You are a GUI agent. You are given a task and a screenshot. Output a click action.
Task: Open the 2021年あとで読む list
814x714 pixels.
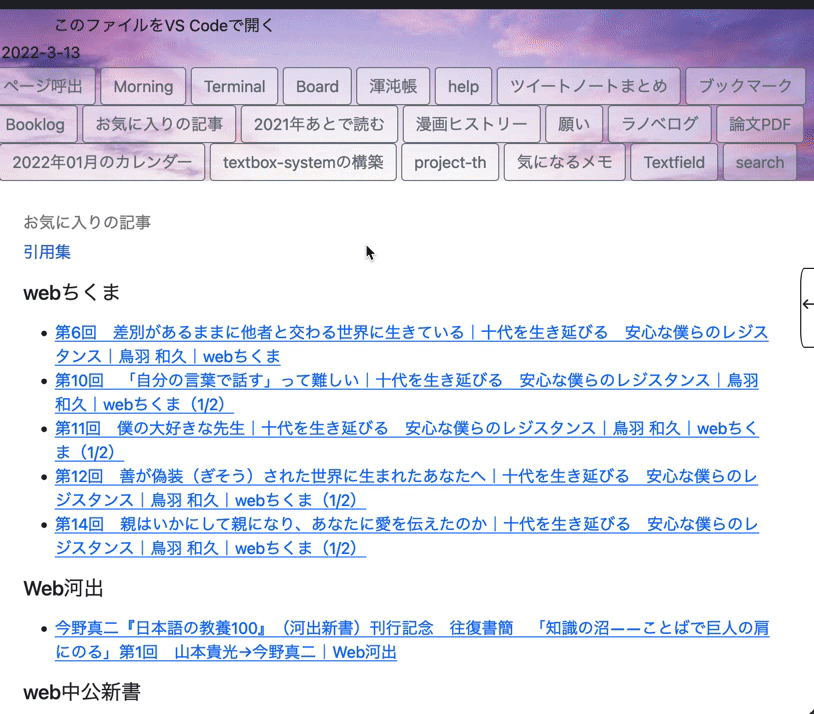coord(321,124)
